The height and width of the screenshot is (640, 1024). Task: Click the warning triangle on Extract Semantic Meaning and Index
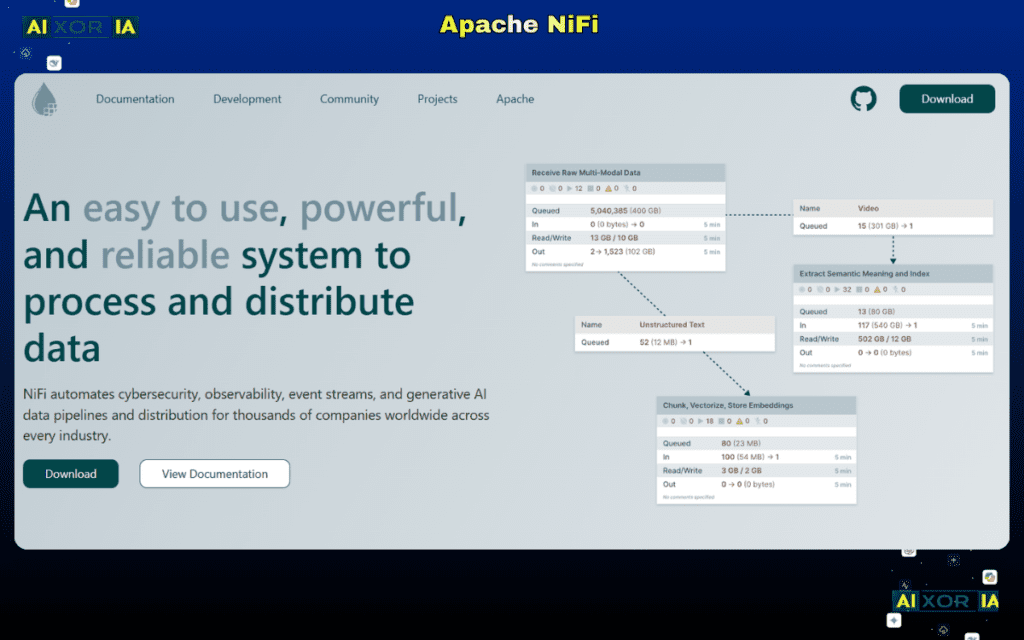tap(877, 290)
